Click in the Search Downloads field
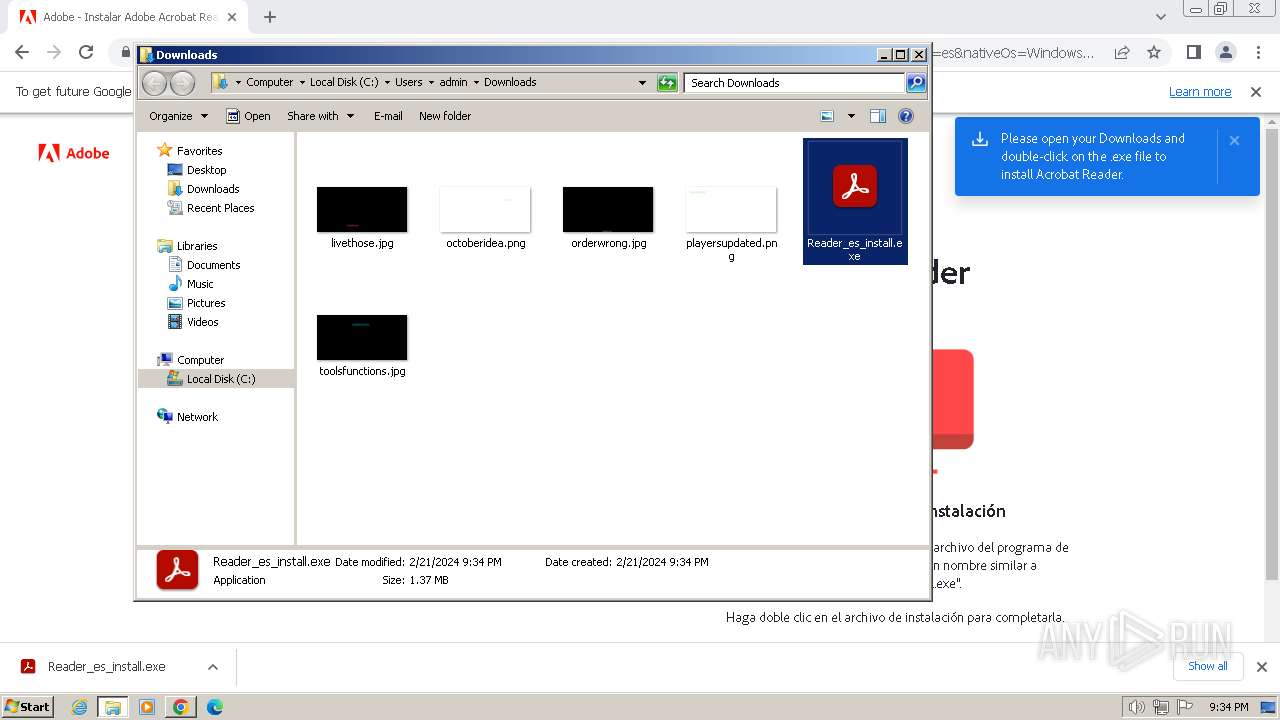The width and height of the screenshot is (1280, 720). point(795,83)
